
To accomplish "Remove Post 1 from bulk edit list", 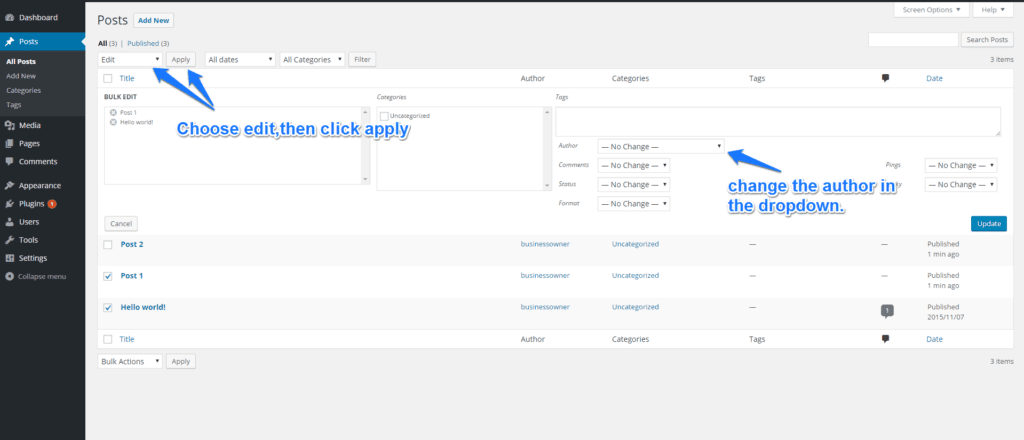I will click(113, 112).
